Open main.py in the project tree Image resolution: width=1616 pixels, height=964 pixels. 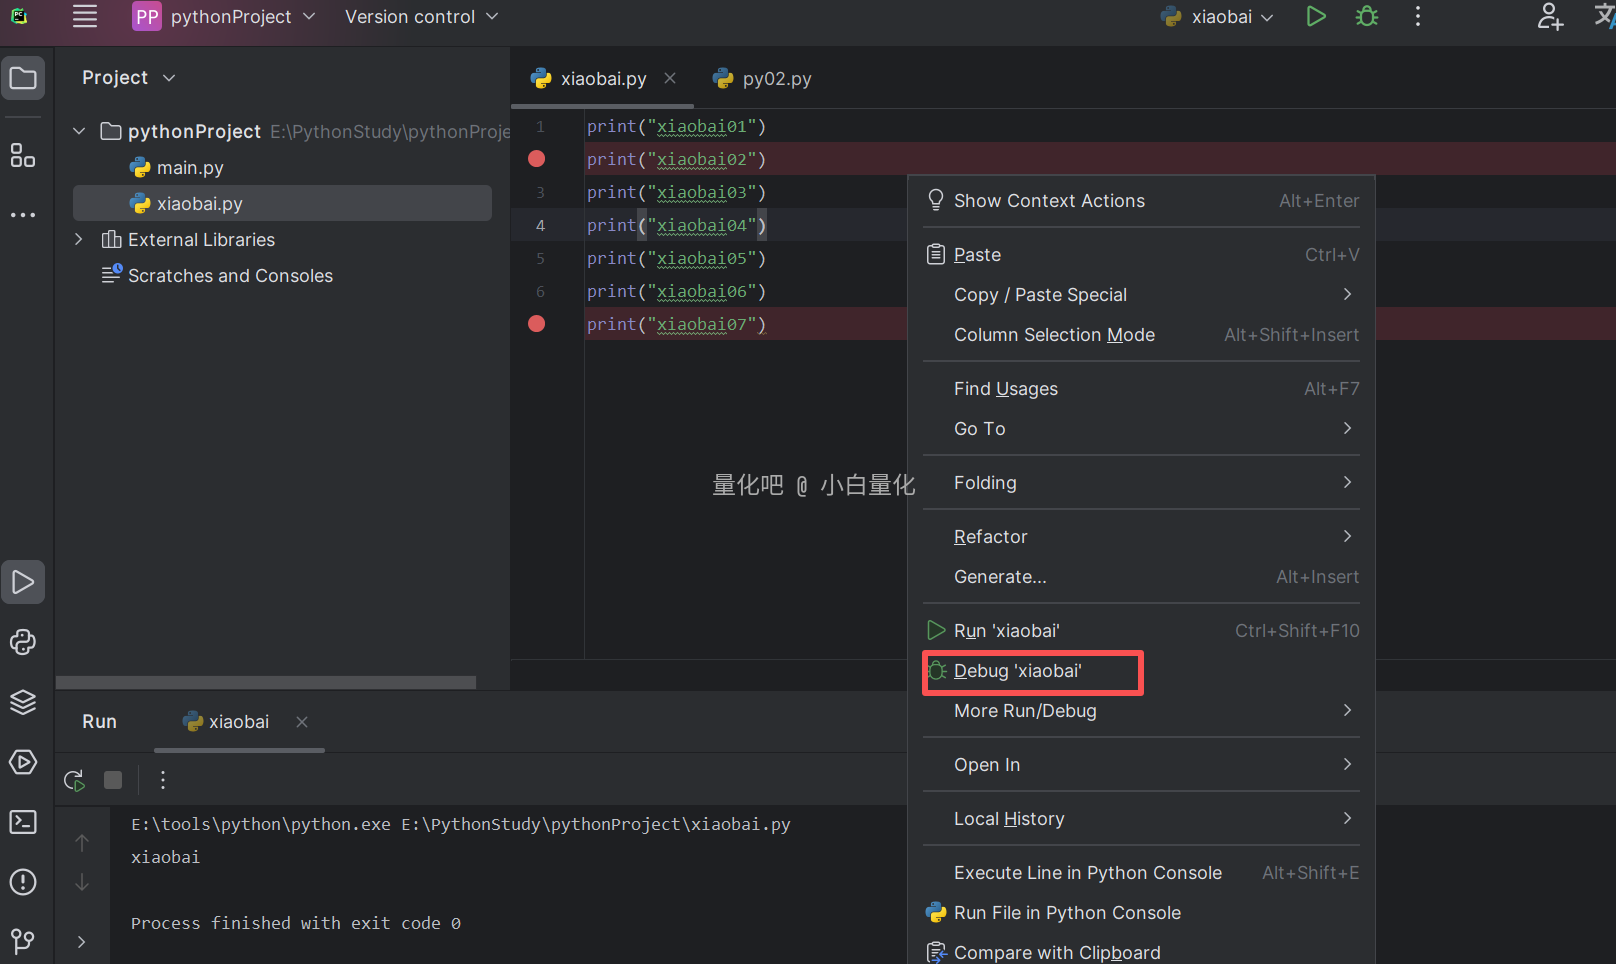point(190,168)
